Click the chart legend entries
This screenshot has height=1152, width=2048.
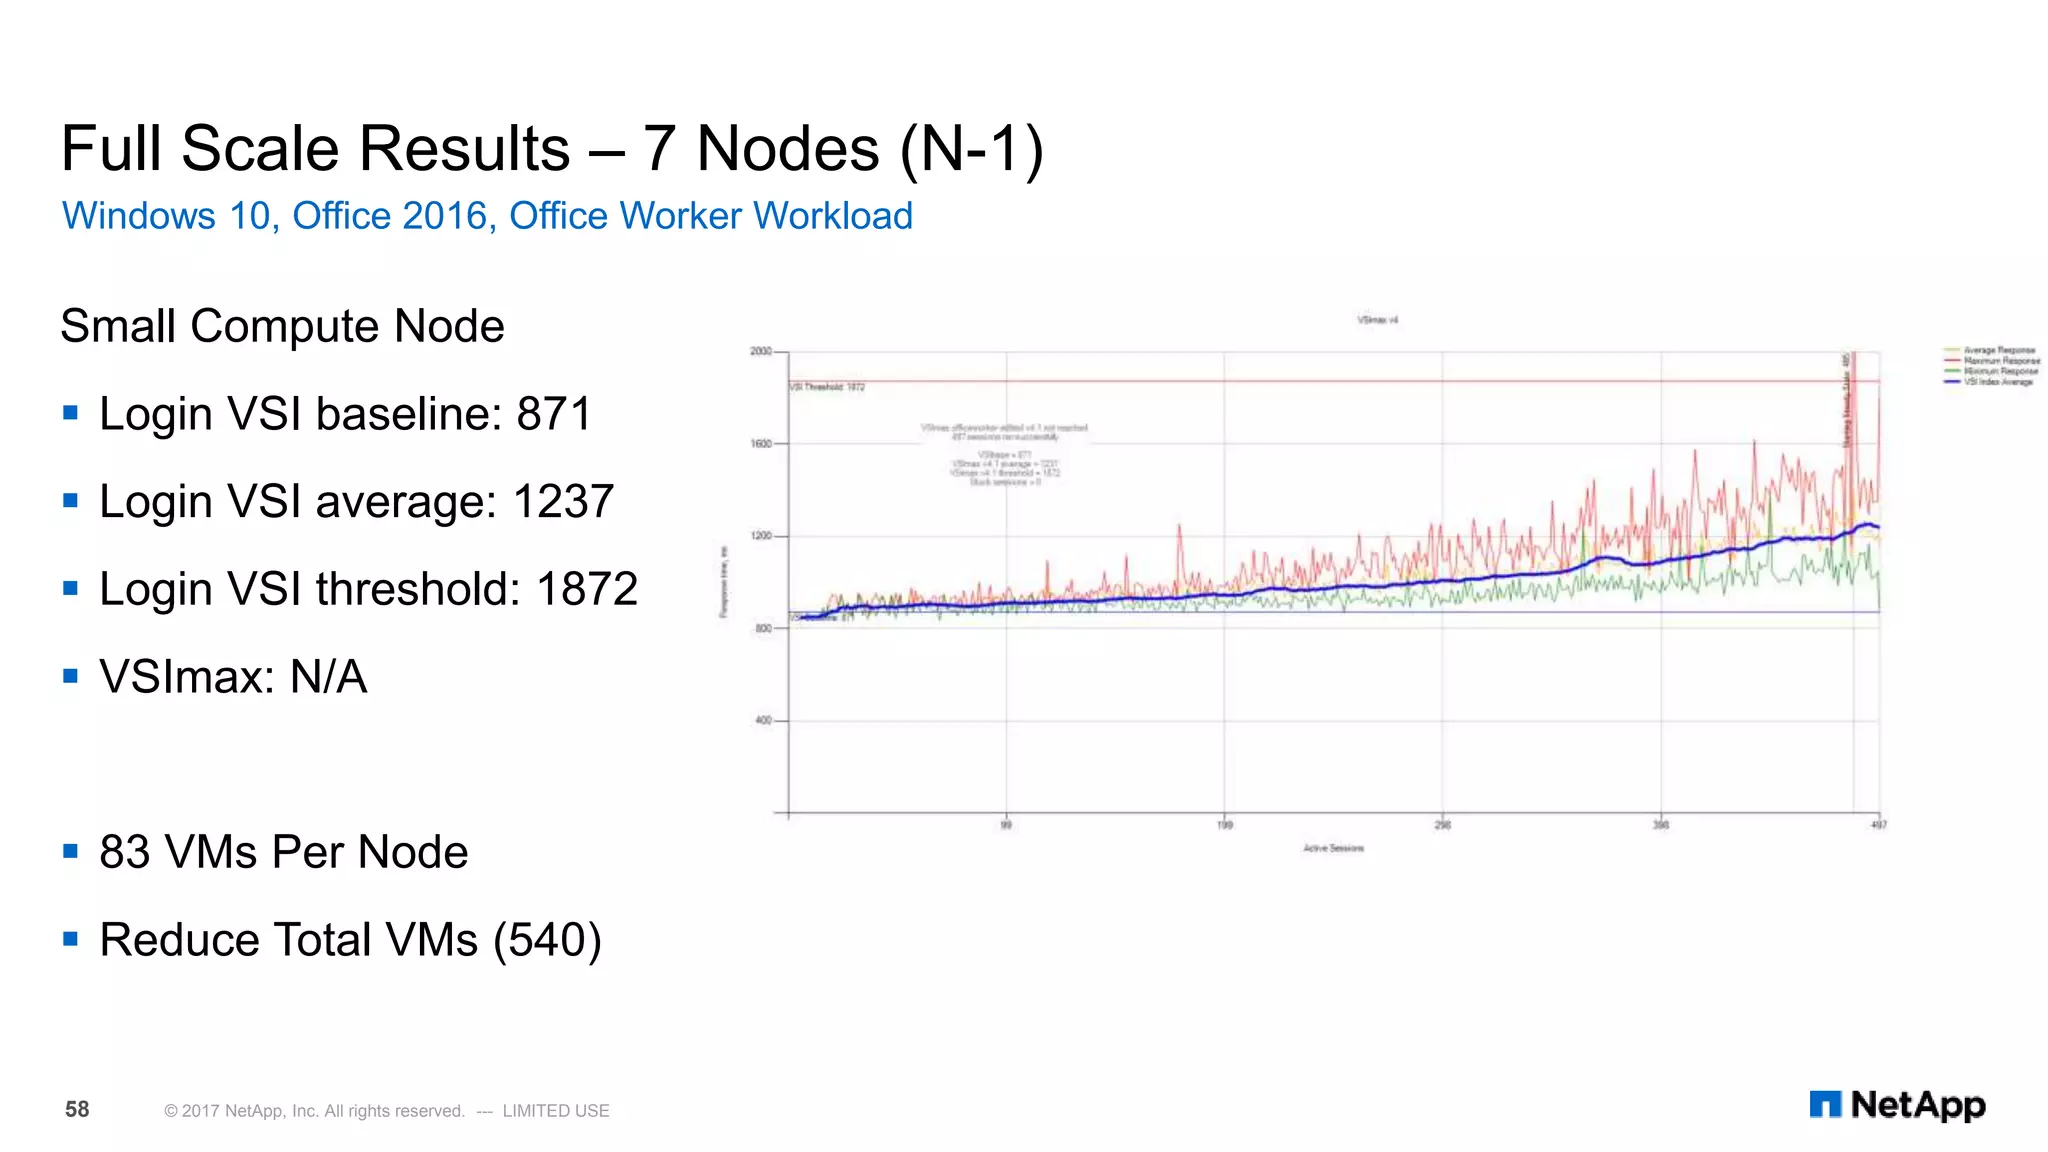[x=1992, y=366]
